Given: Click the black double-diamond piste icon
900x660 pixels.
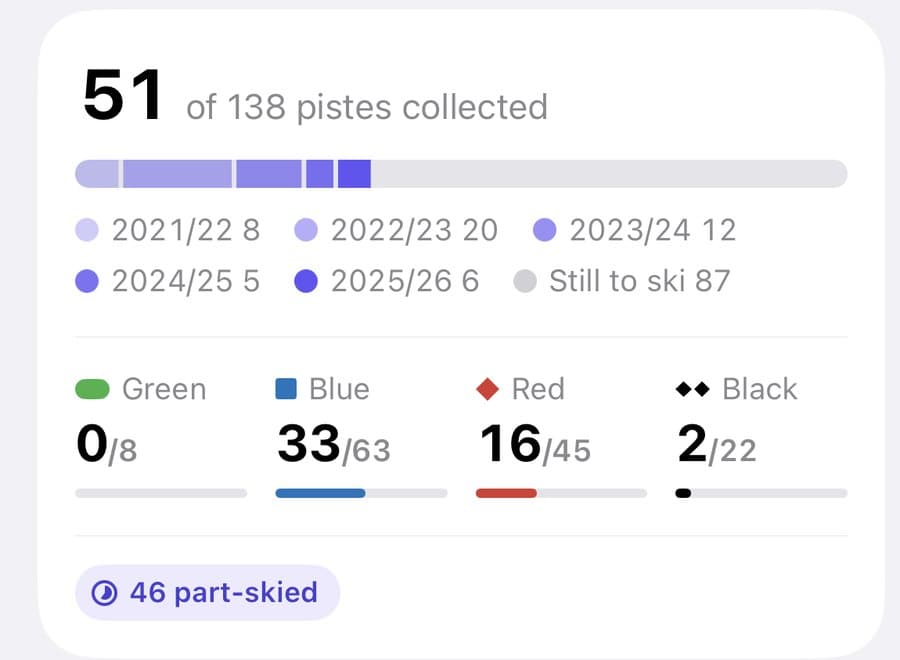Looking at the screenshot, I should click(693, 389).
